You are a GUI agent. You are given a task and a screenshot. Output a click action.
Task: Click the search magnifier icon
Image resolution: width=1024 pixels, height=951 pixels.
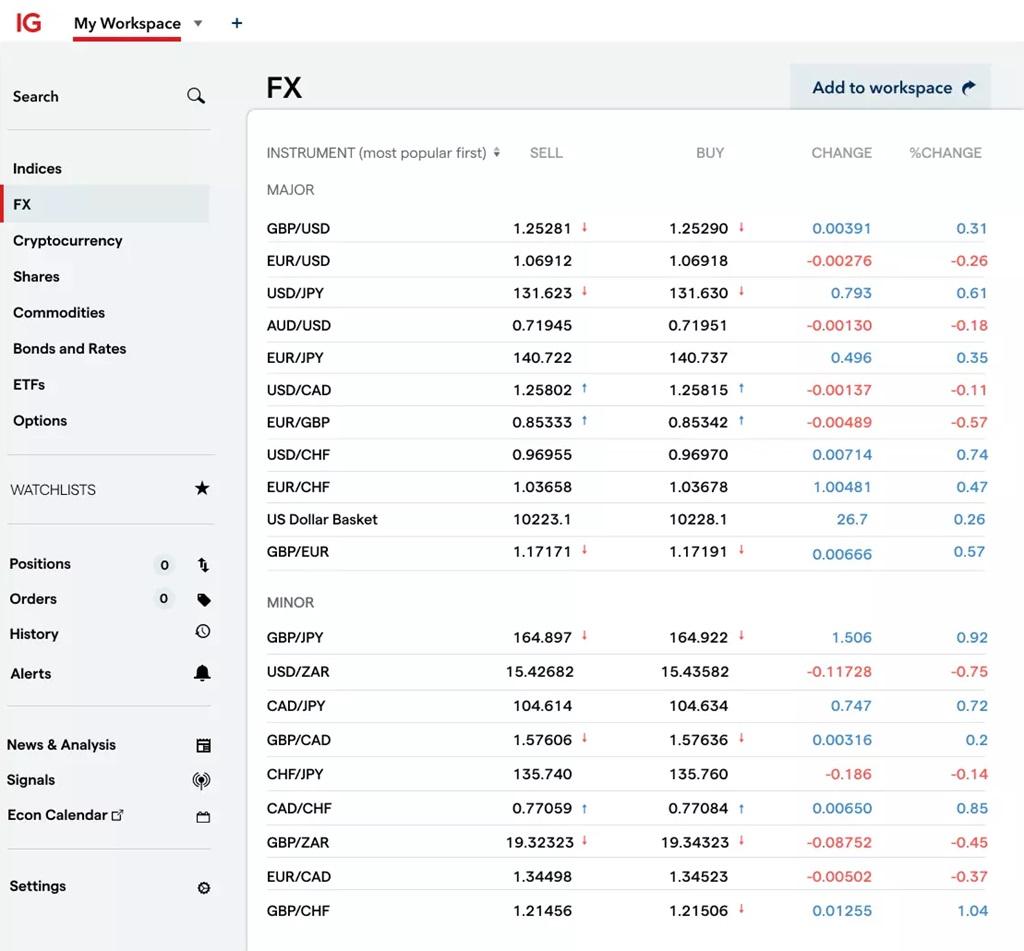click(x=196, y=96)
